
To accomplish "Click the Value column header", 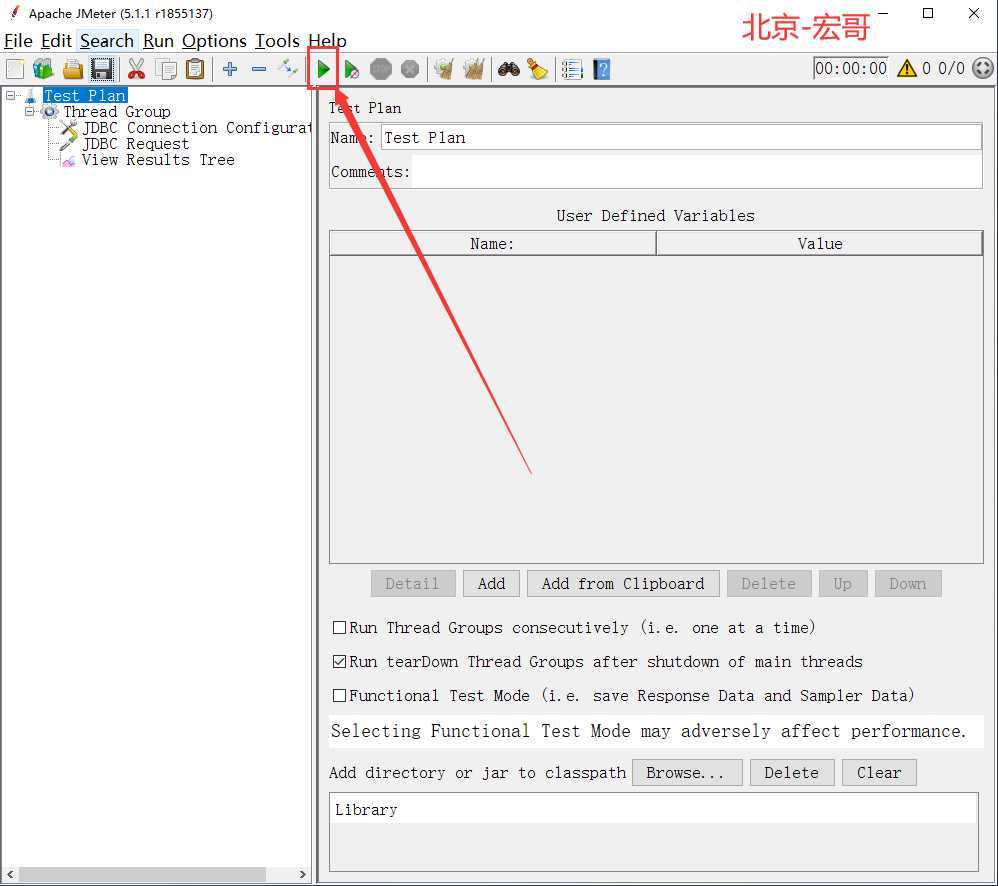I will (820, 244).
